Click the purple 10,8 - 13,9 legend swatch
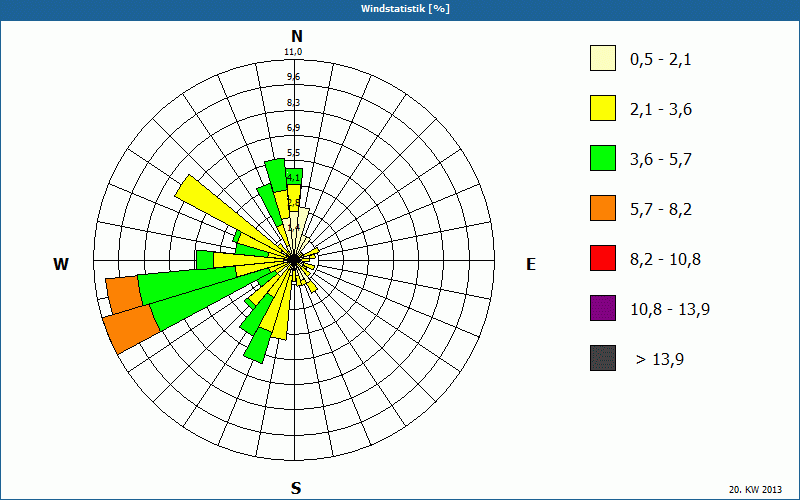The image size is (800, 500). pyautogui.click(x=603, y=308)
